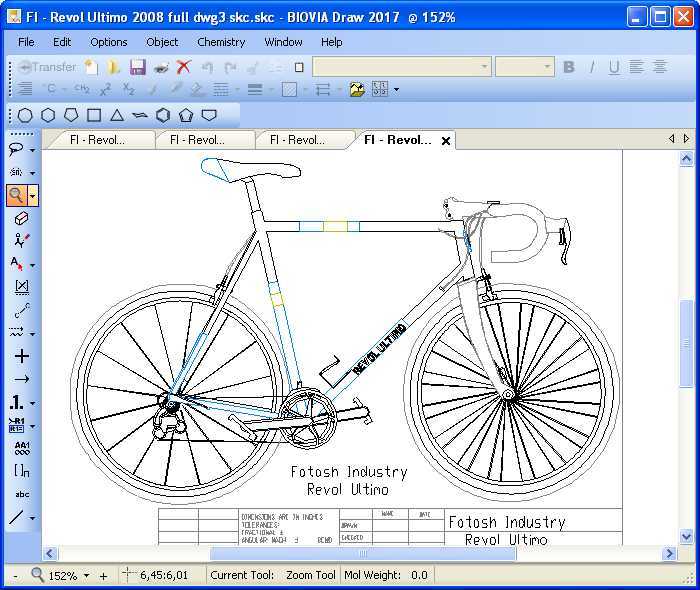Viewport: 700px width, 590px height.
Task: Expand the Zoom tool dropdown arrow
Action: pos(33,196)
